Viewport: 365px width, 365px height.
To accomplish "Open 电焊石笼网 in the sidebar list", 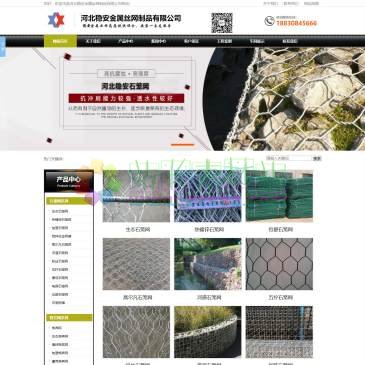I will [60, 286].
